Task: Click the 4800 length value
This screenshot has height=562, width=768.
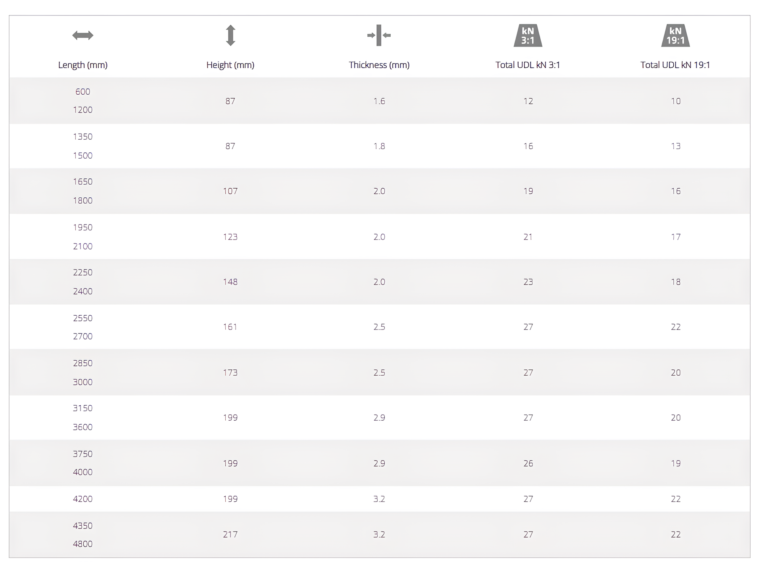Action: point(81,544)
